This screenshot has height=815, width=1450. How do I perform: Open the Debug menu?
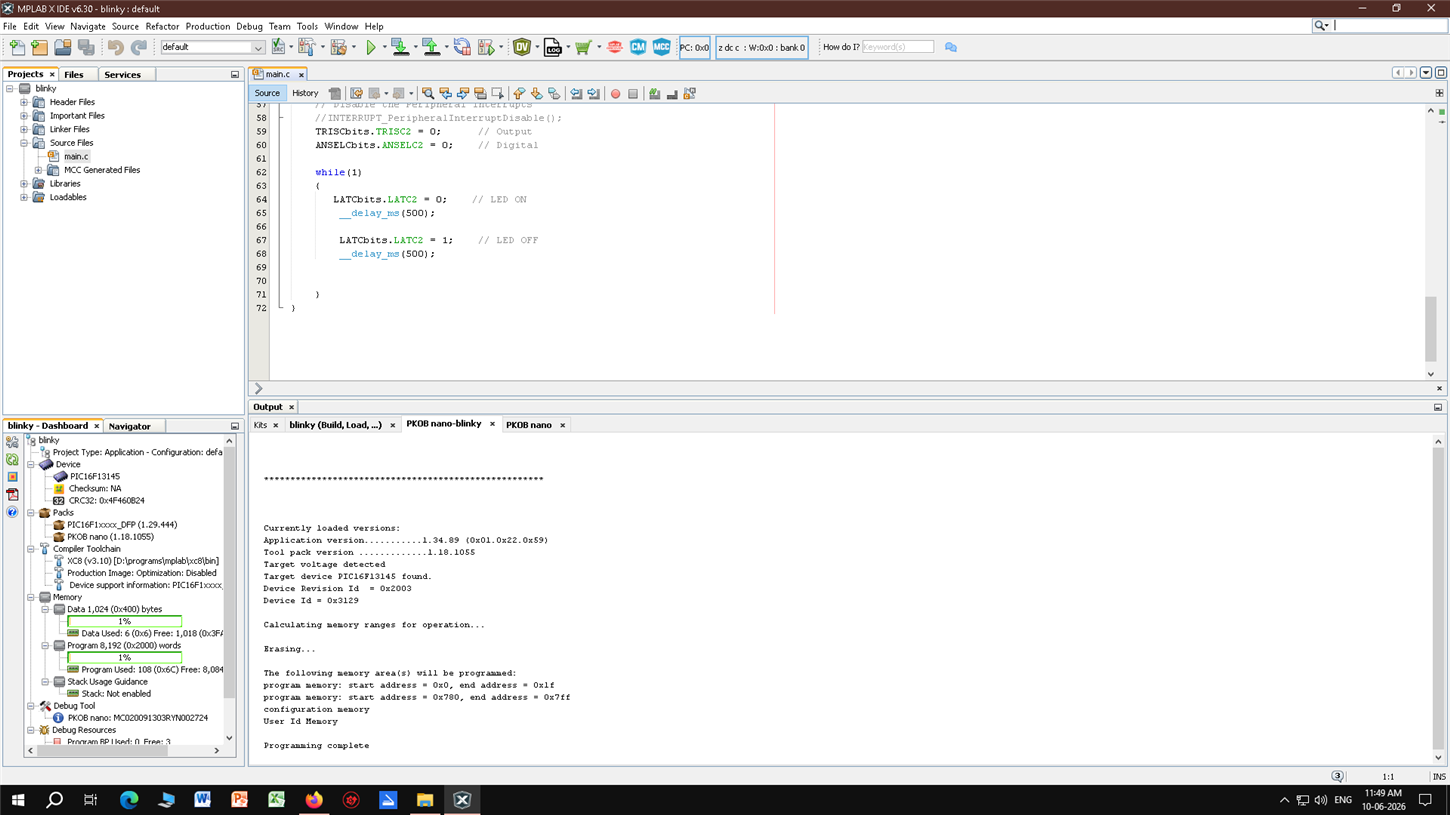tap(249, 27)
